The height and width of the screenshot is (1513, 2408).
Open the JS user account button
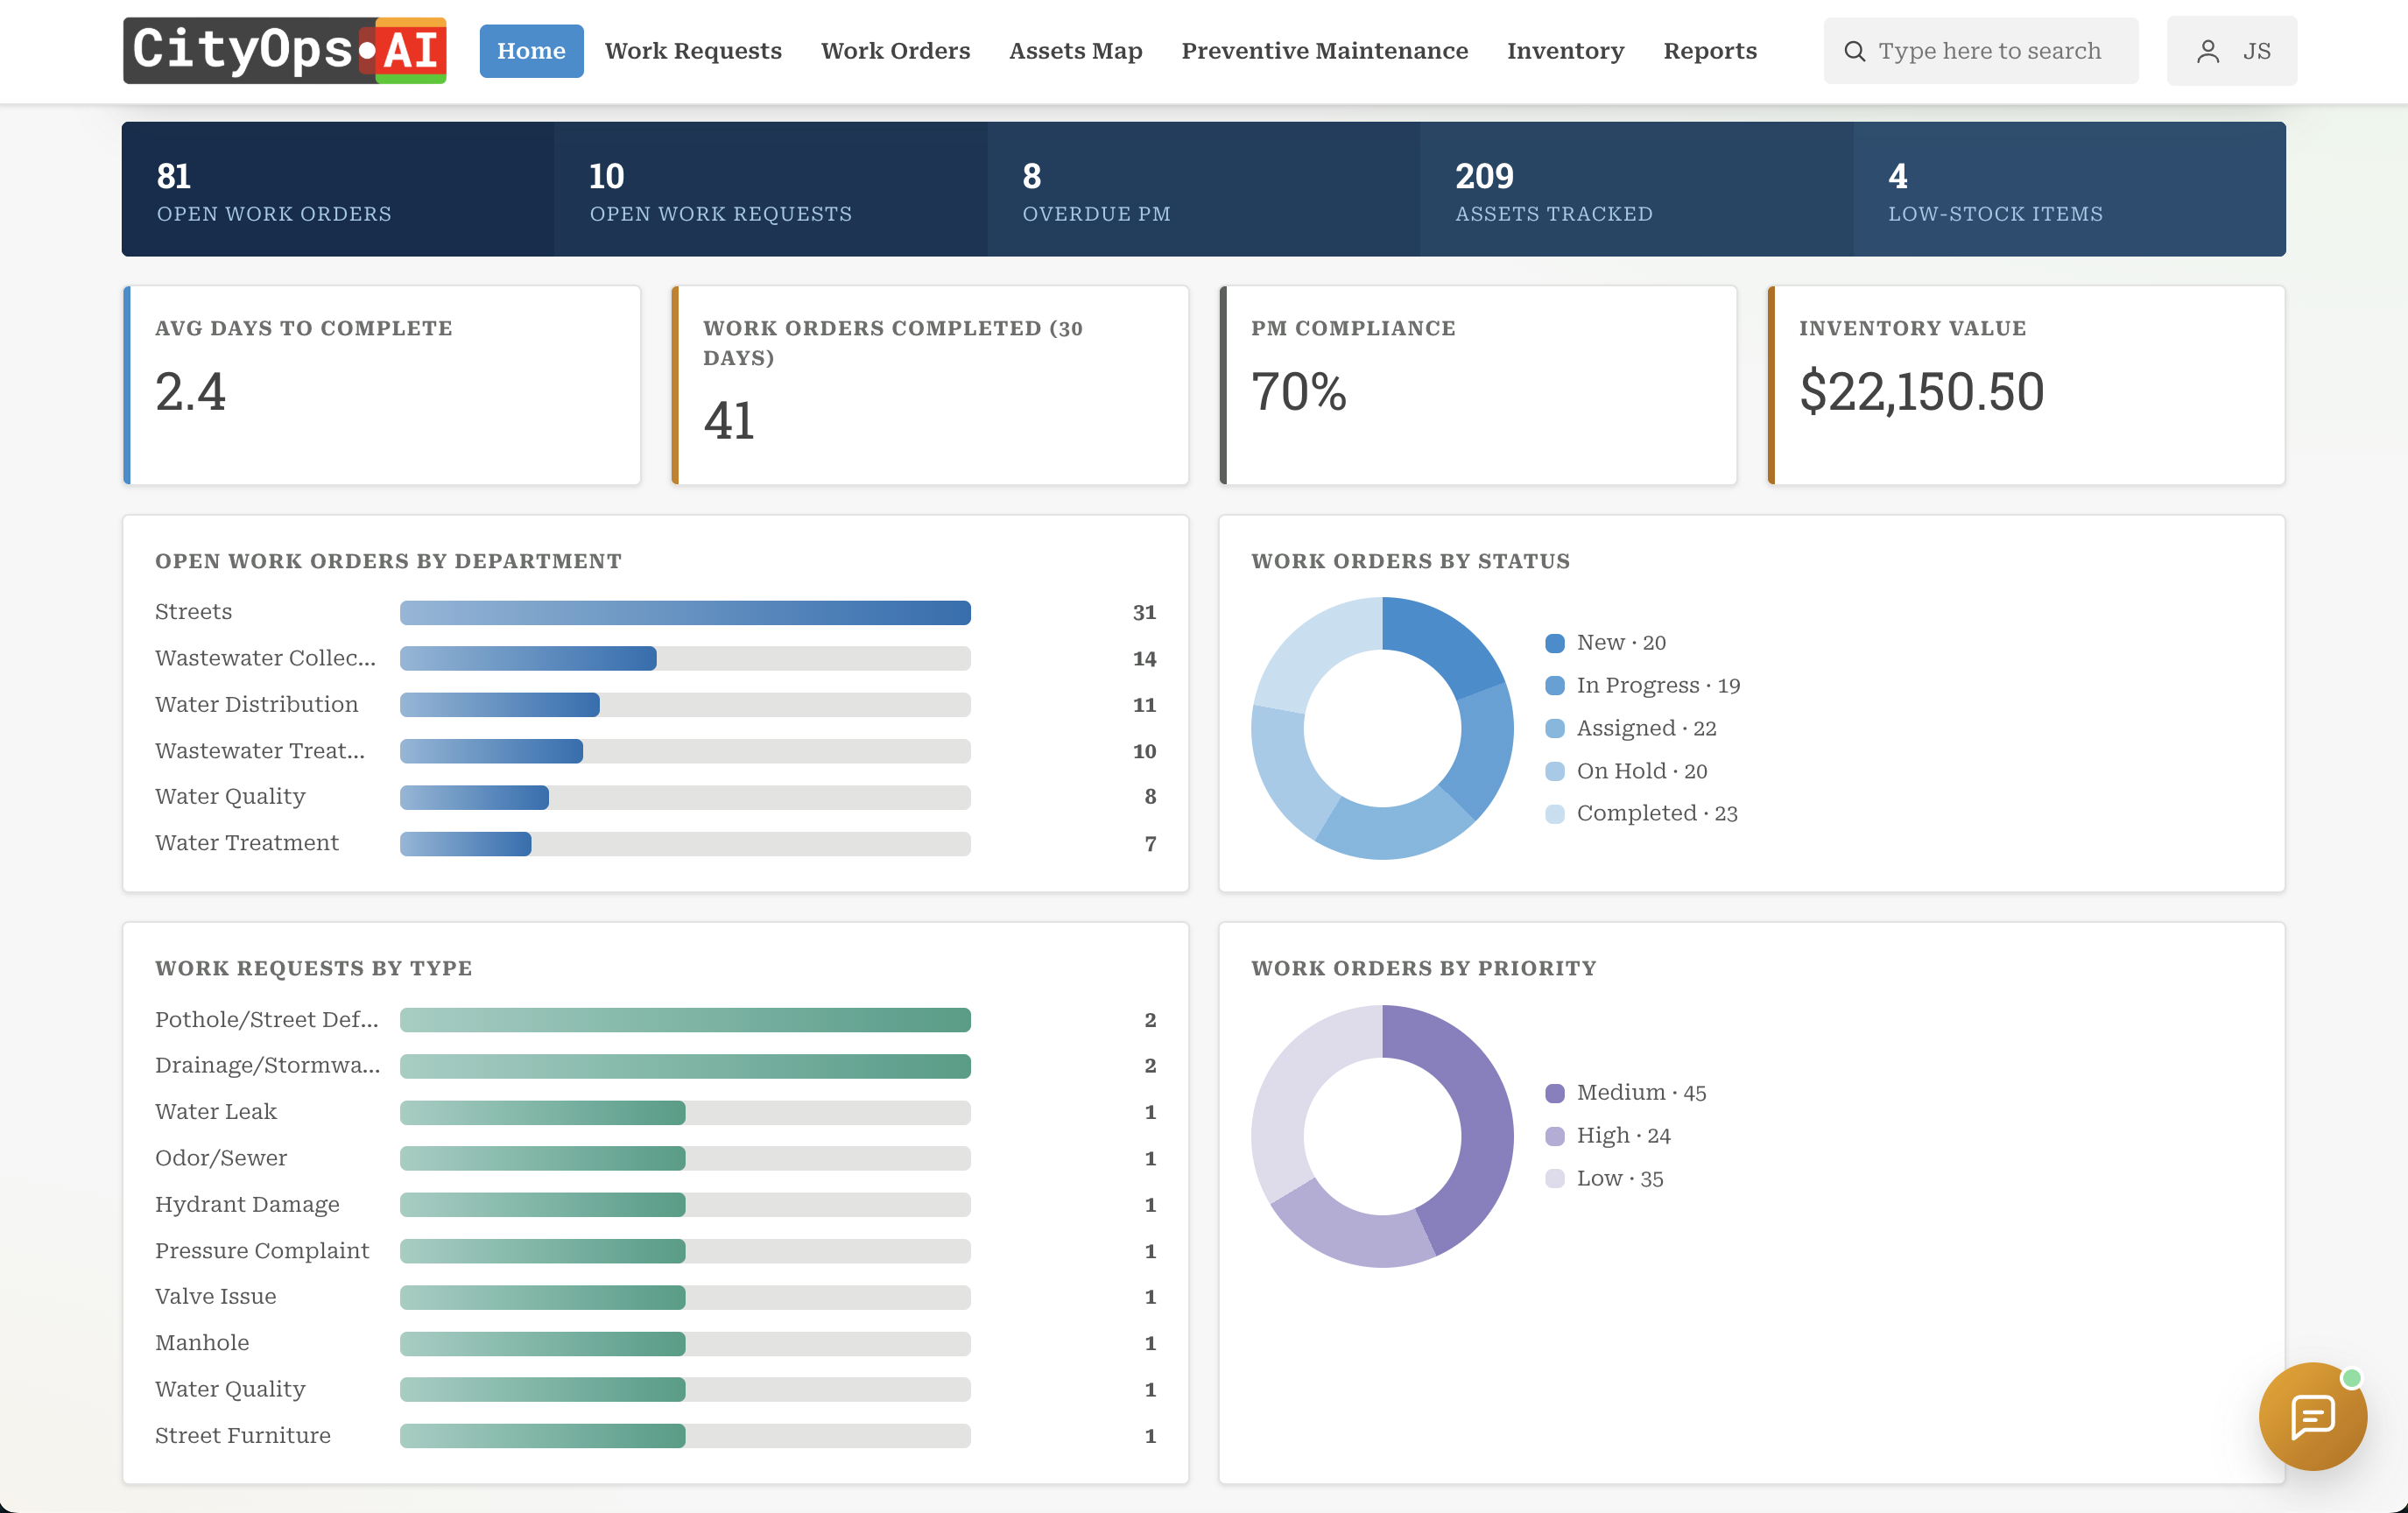click(x=2231, y=51)
